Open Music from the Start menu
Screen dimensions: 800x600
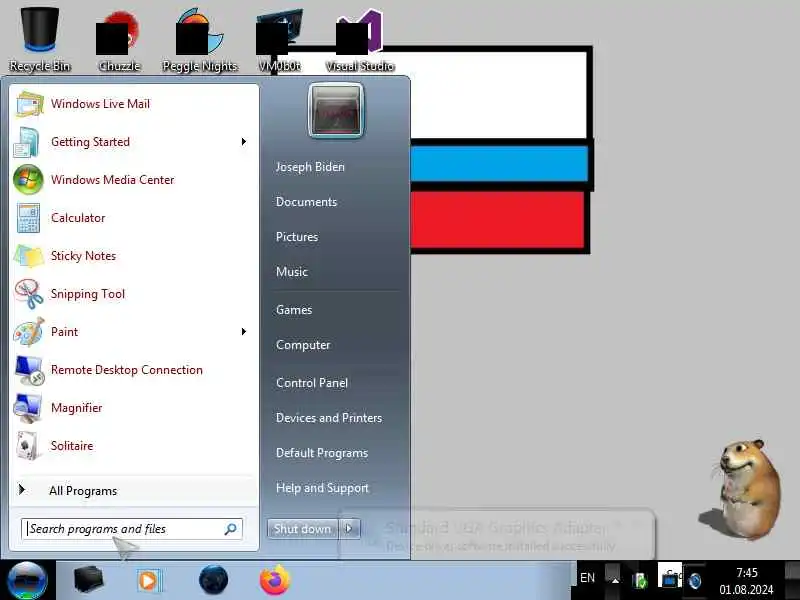click(x=292, y=272)
